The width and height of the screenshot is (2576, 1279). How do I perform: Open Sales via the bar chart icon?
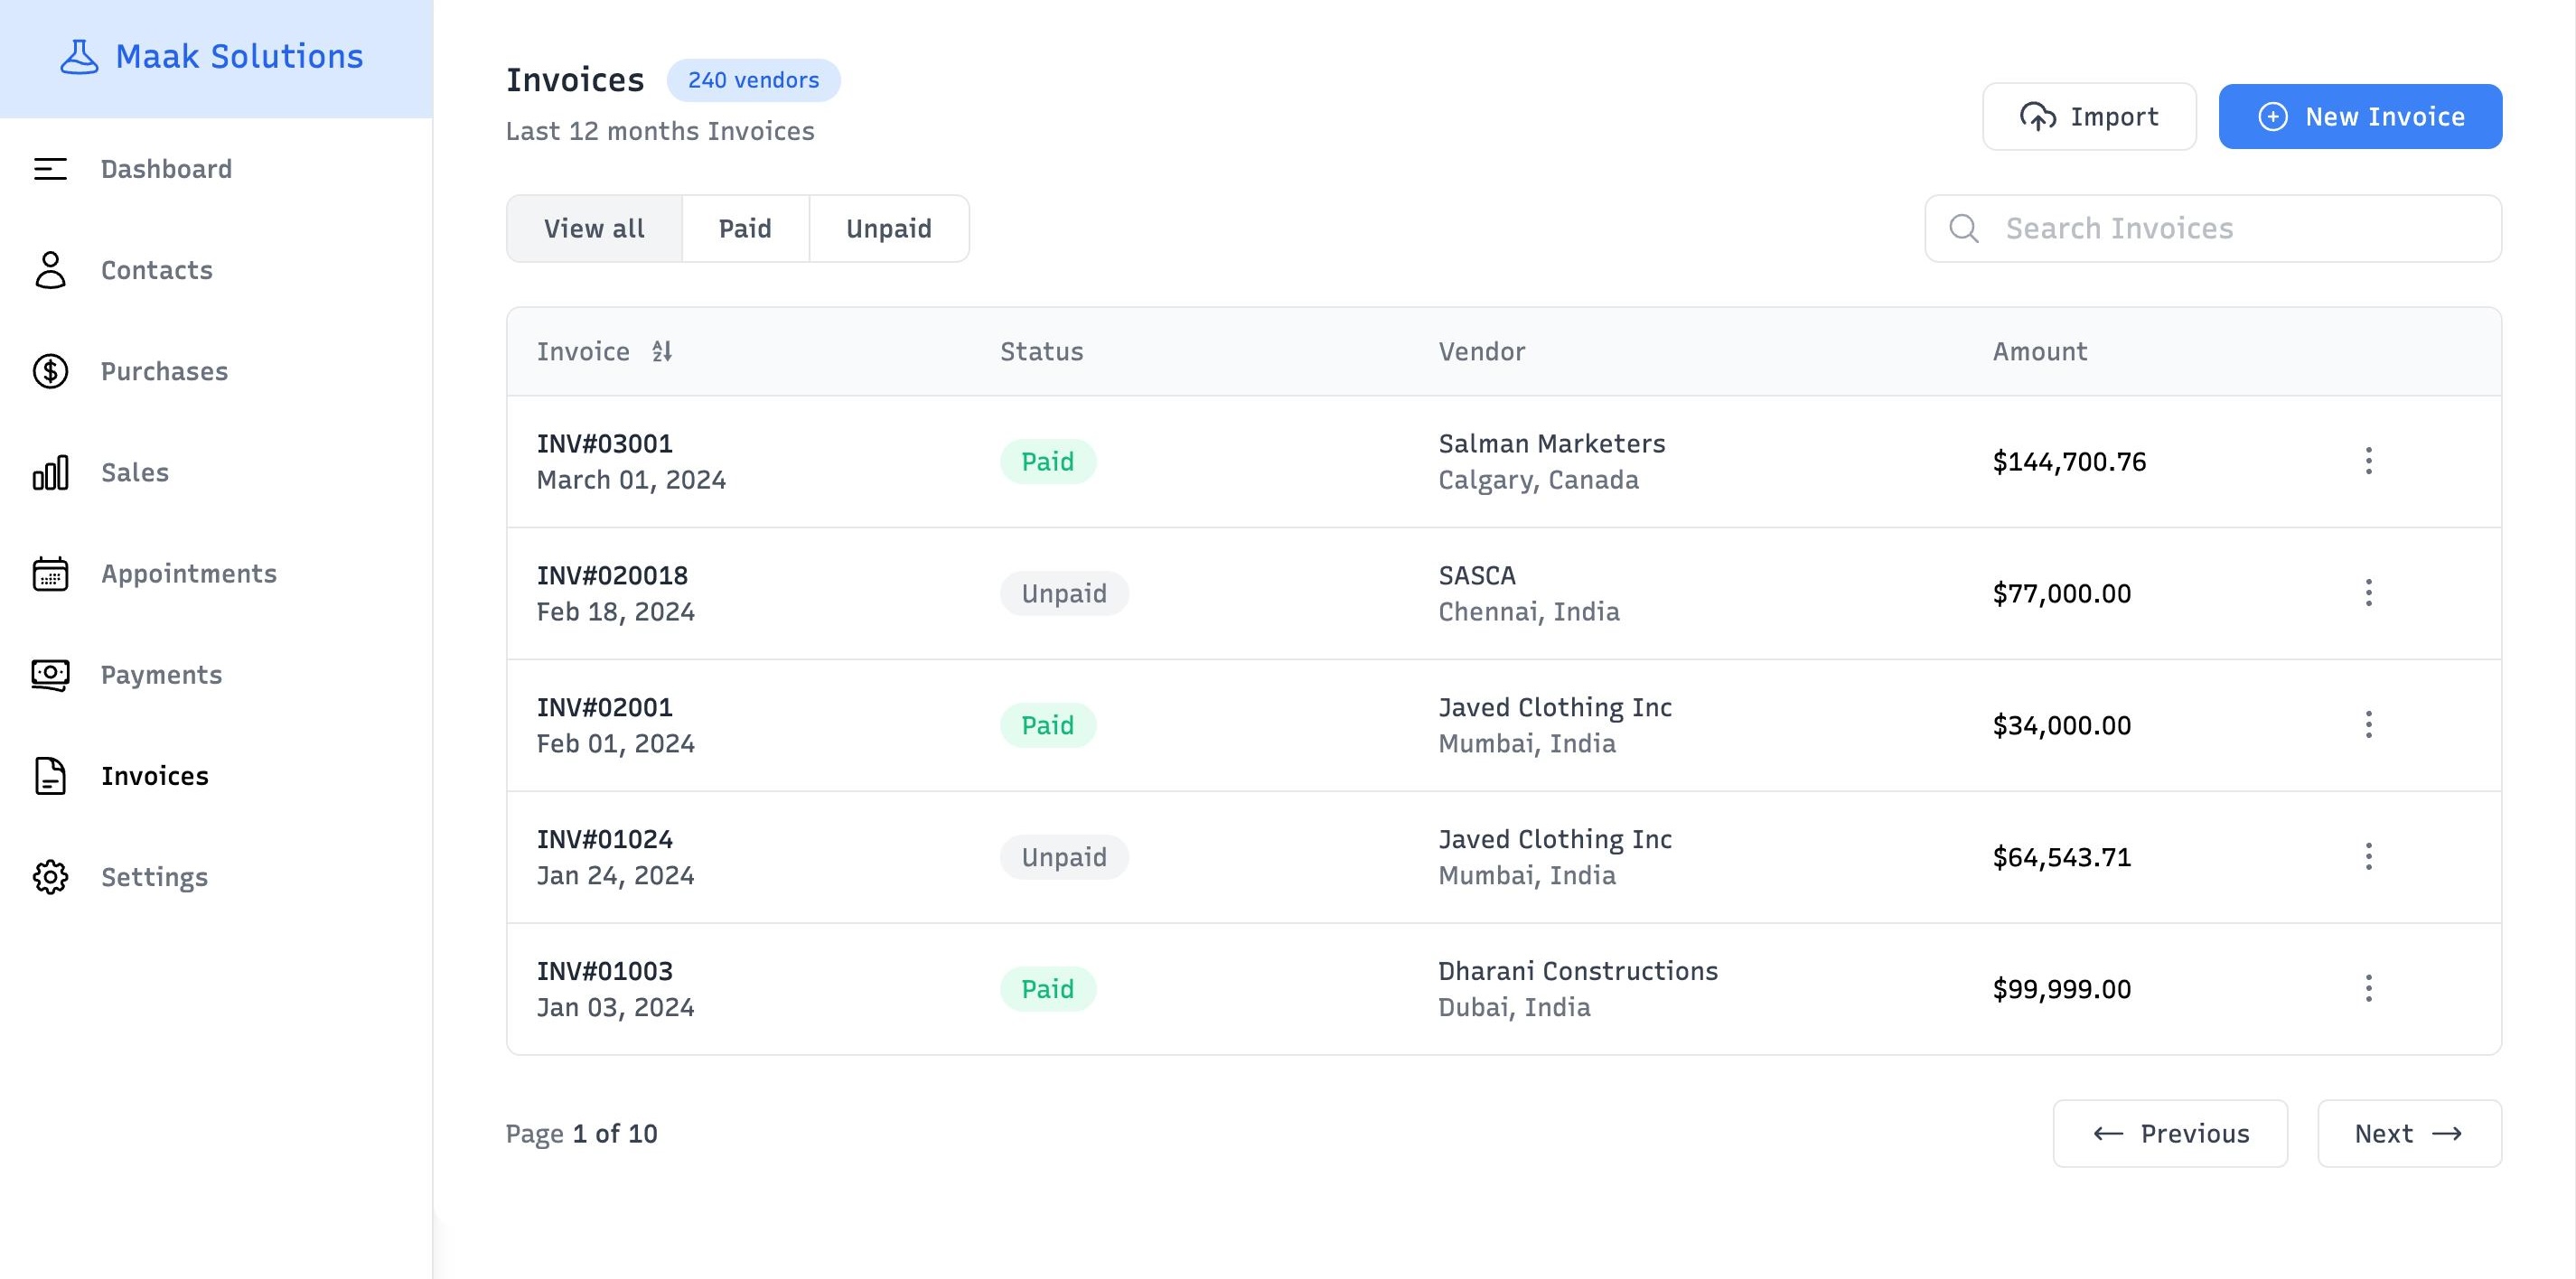(x=49, y=472)
